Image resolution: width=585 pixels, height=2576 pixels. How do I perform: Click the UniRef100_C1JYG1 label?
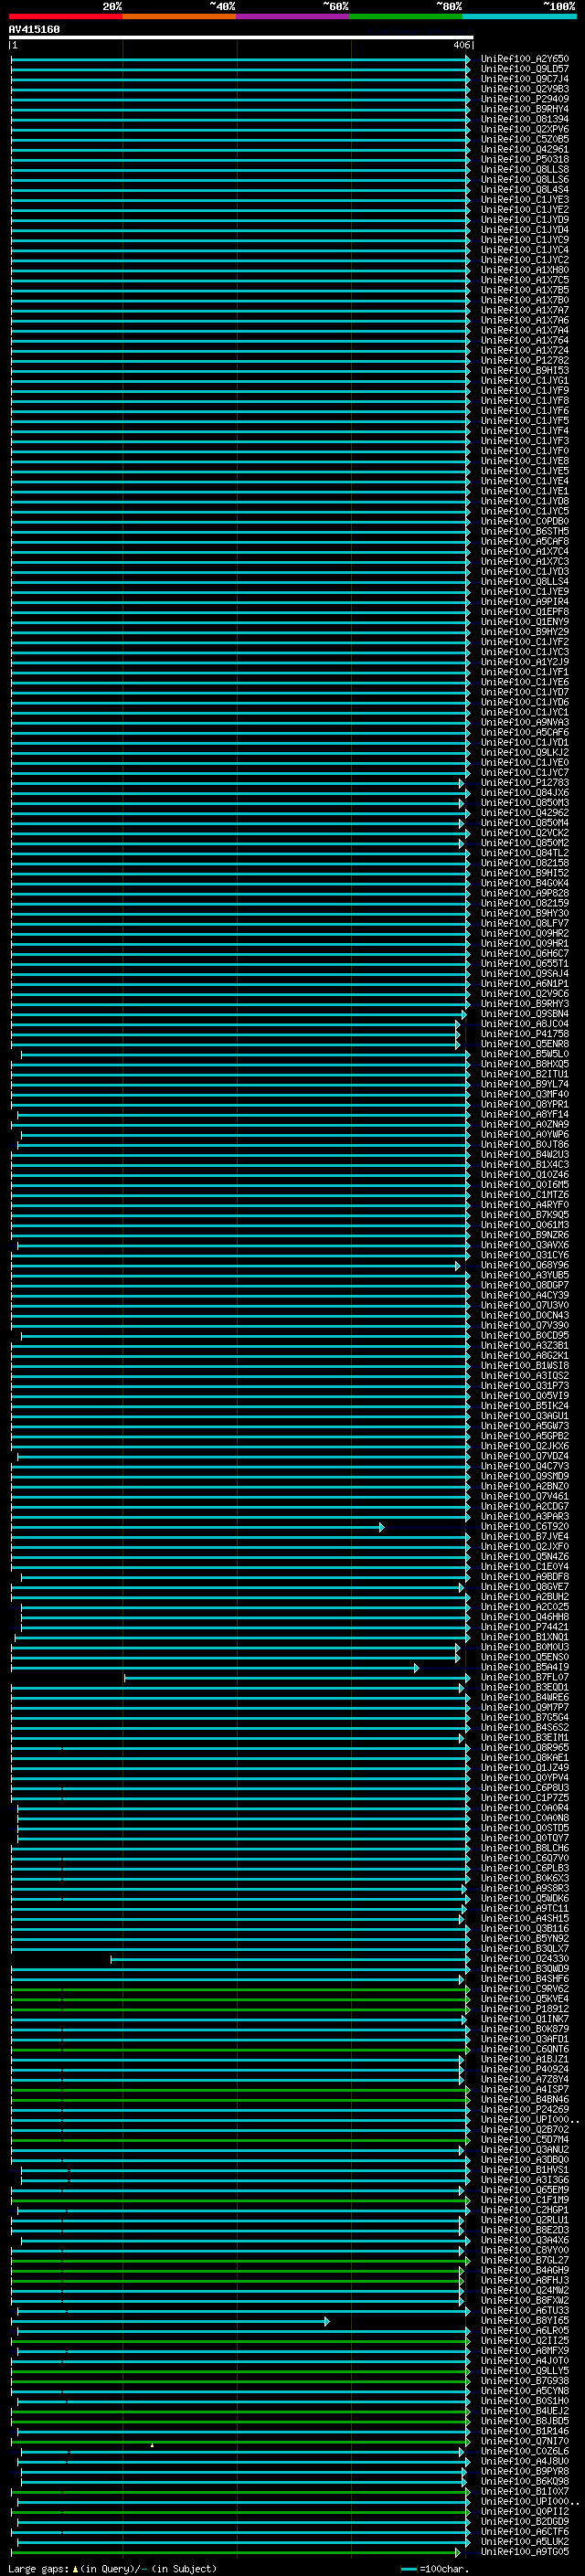(x=525, y=381)
